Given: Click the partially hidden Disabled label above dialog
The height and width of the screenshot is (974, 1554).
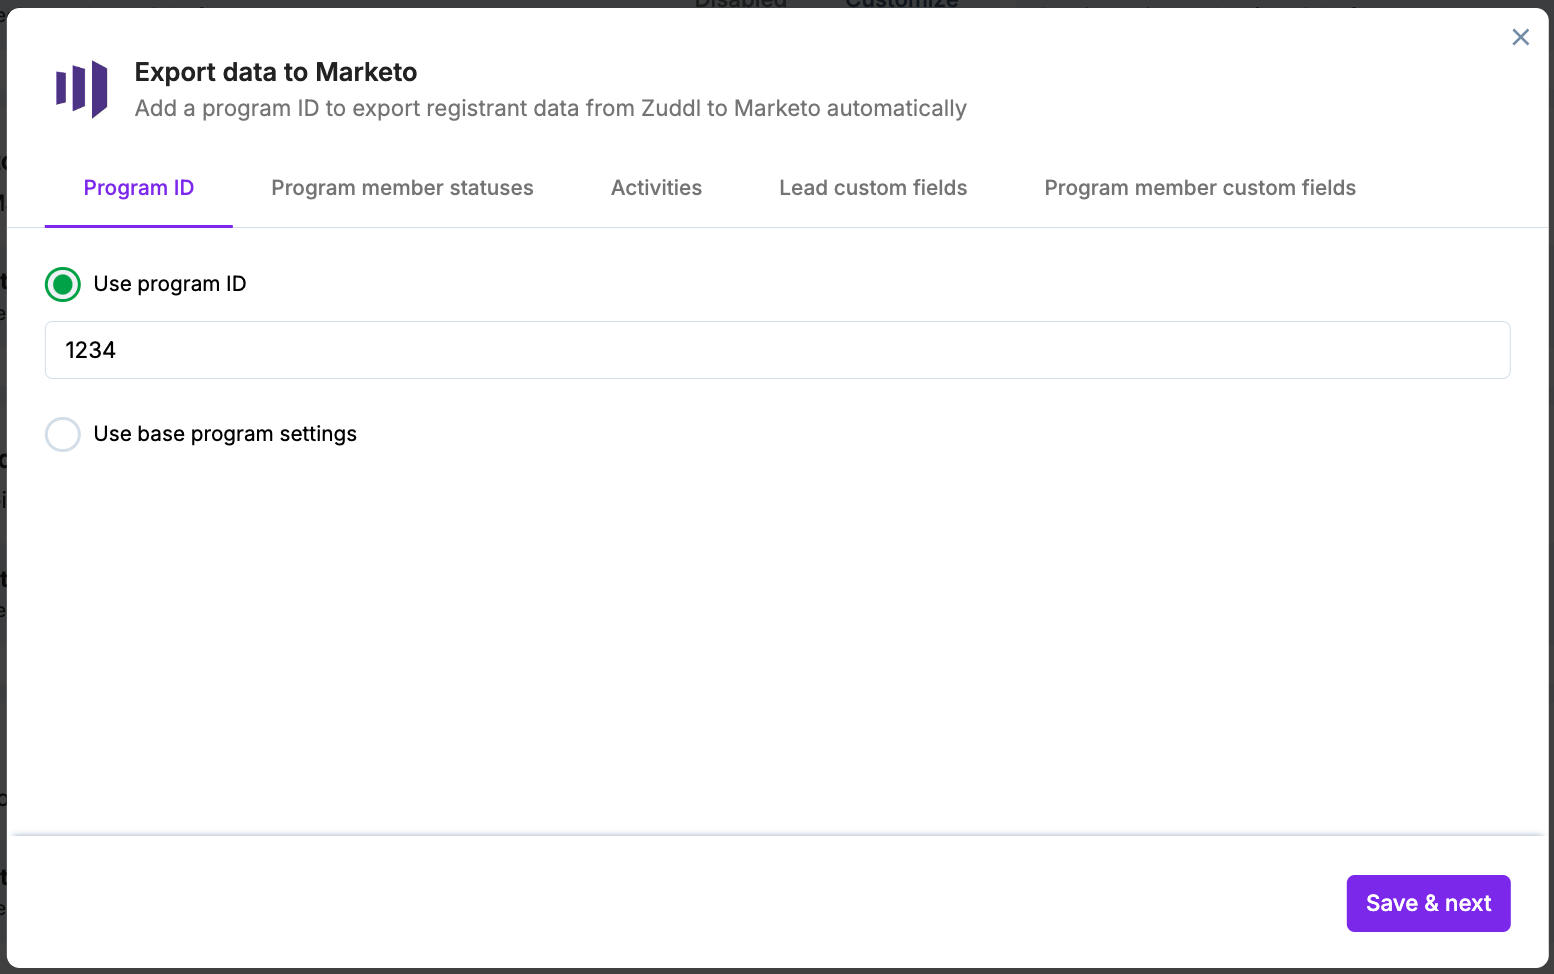Looking at the screenshot, I should [740, 4].
